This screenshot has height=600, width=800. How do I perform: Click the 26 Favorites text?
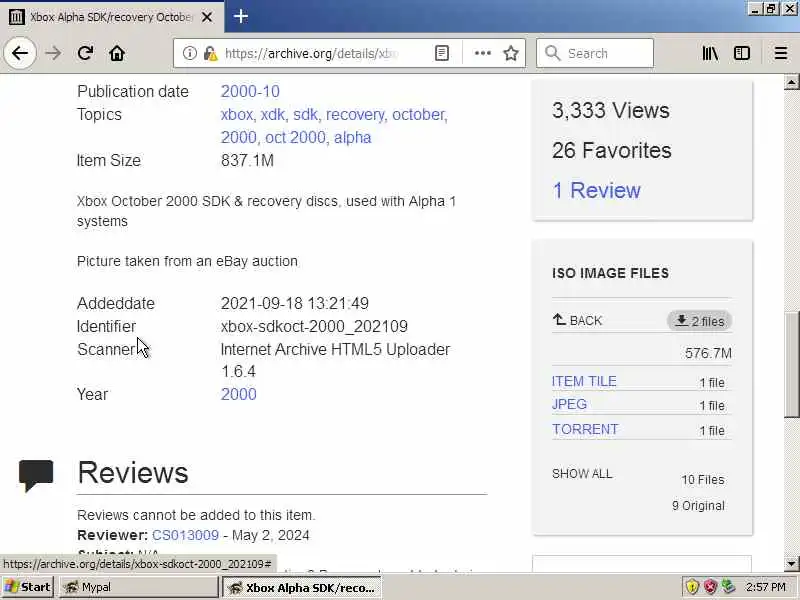(x=612, y=150)
